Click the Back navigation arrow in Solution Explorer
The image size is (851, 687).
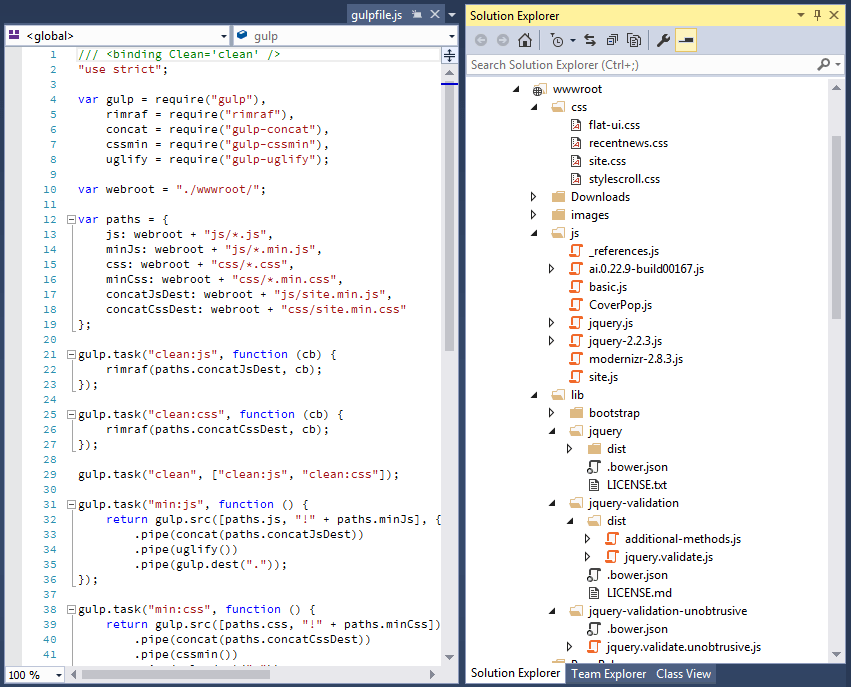(481, 40)
